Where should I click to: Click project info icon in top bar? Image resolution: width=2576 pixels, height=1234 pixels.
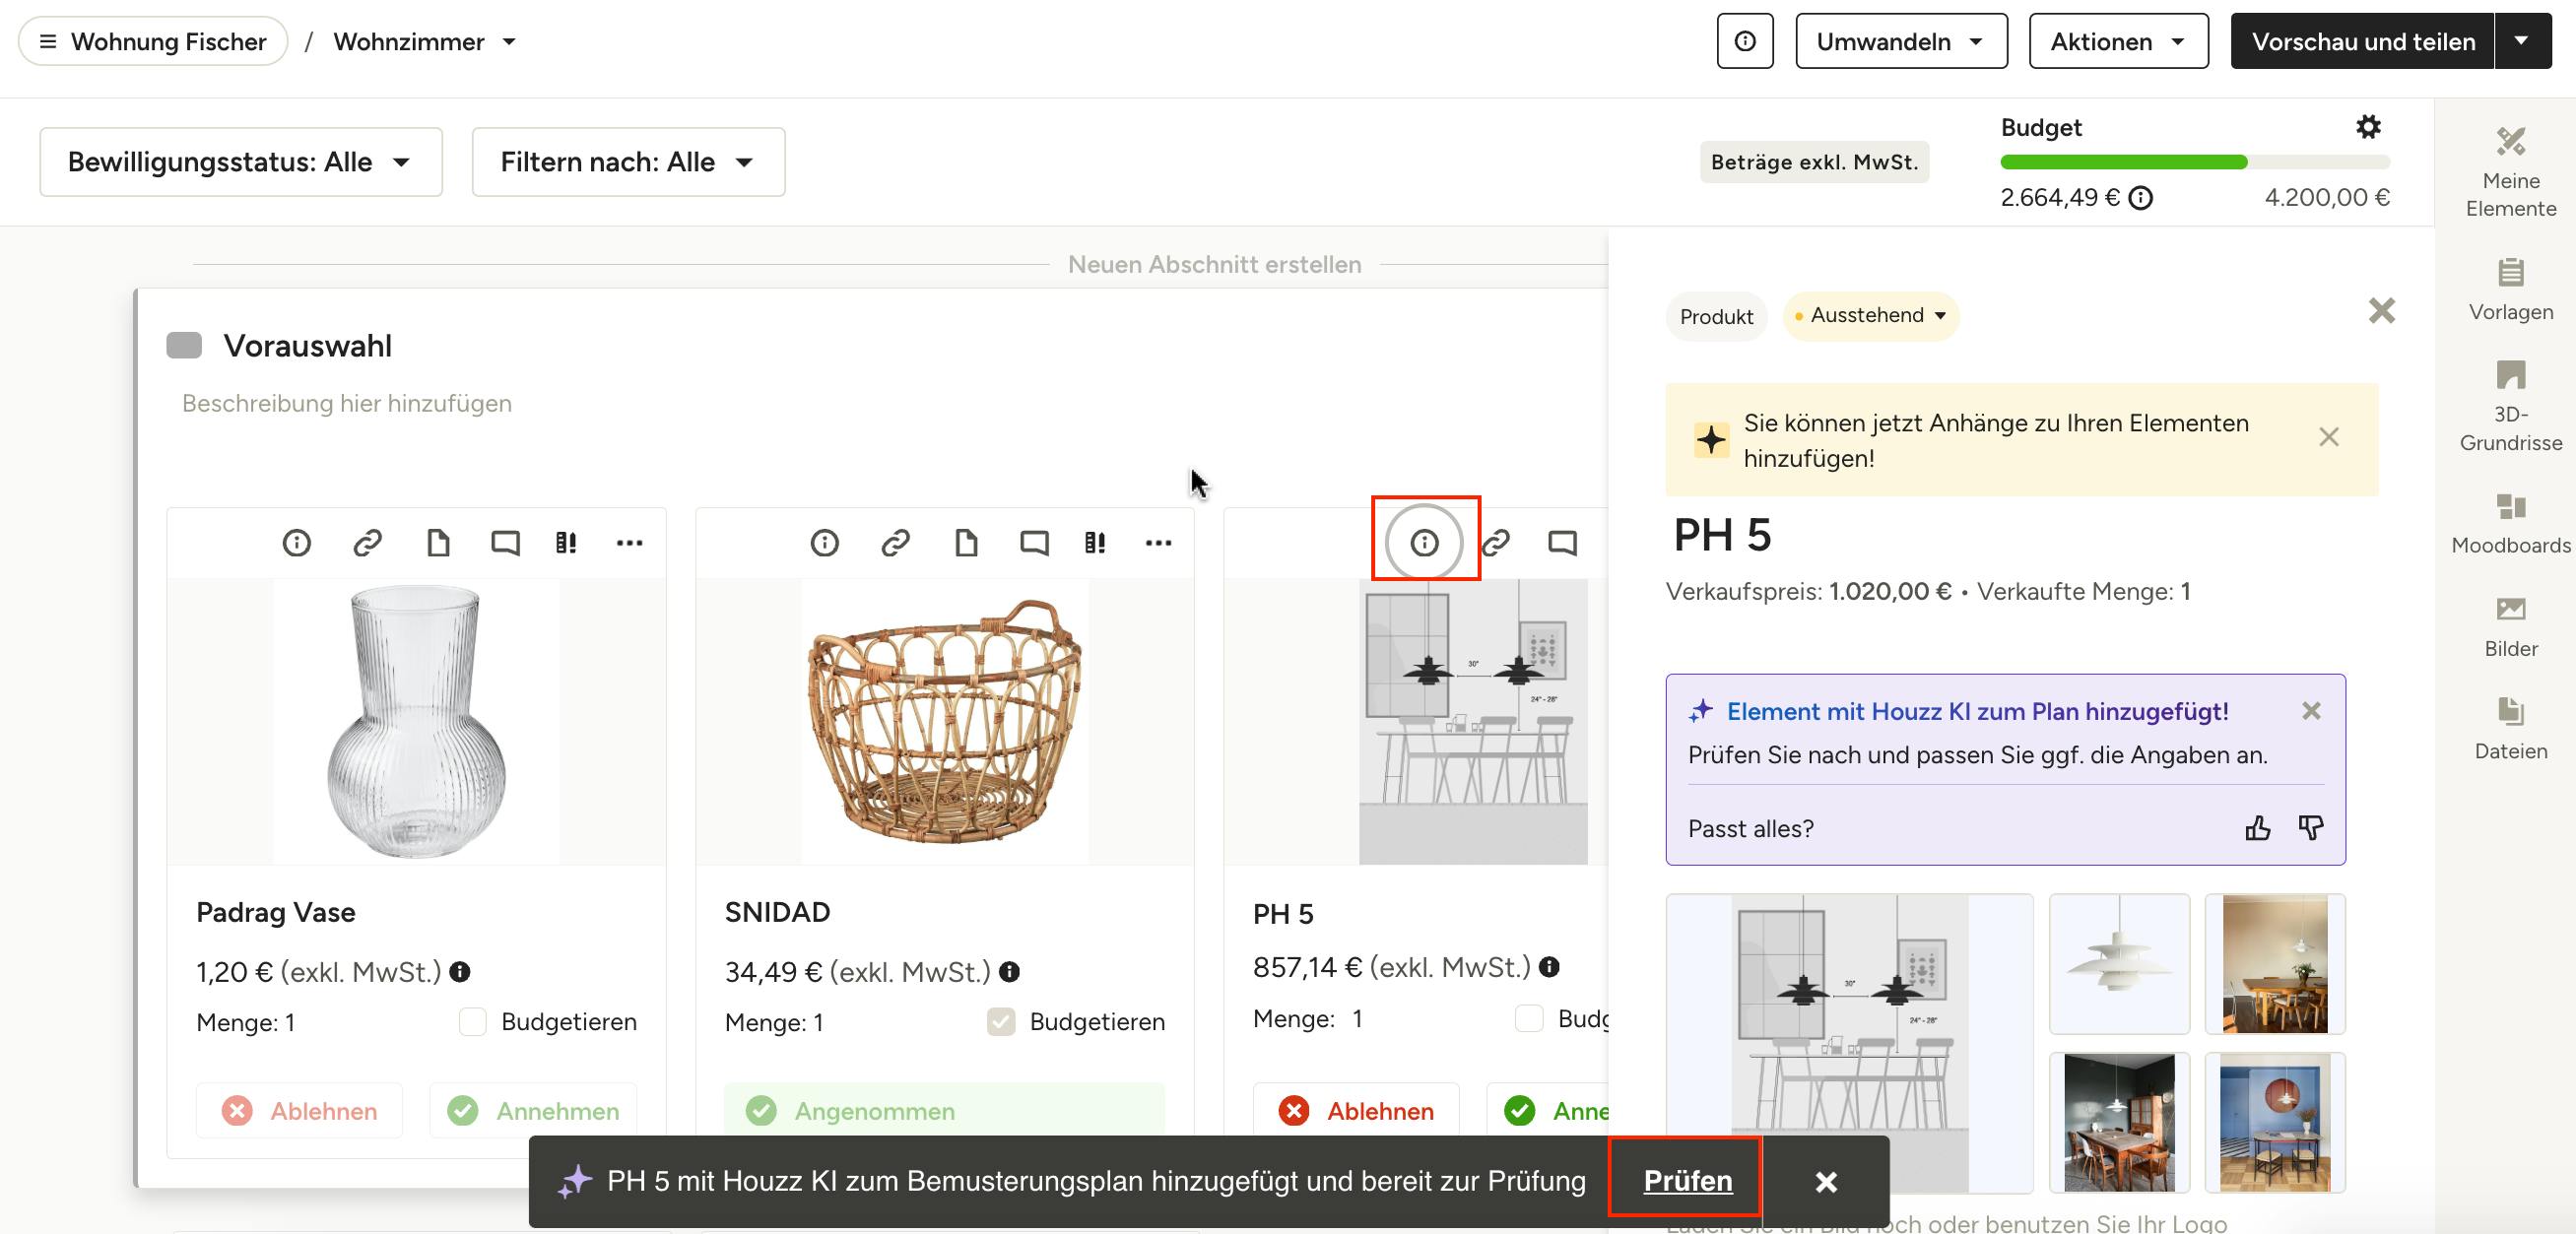click(1745, 41)
